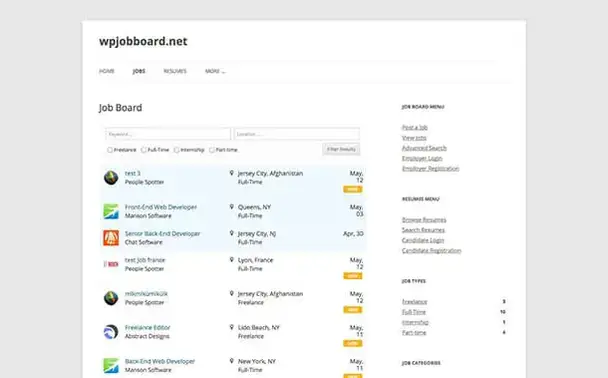The height and width of the screenshot is (378, 608).
Task: Open the test 3 job listing
Action: click(x=133, y=173)
